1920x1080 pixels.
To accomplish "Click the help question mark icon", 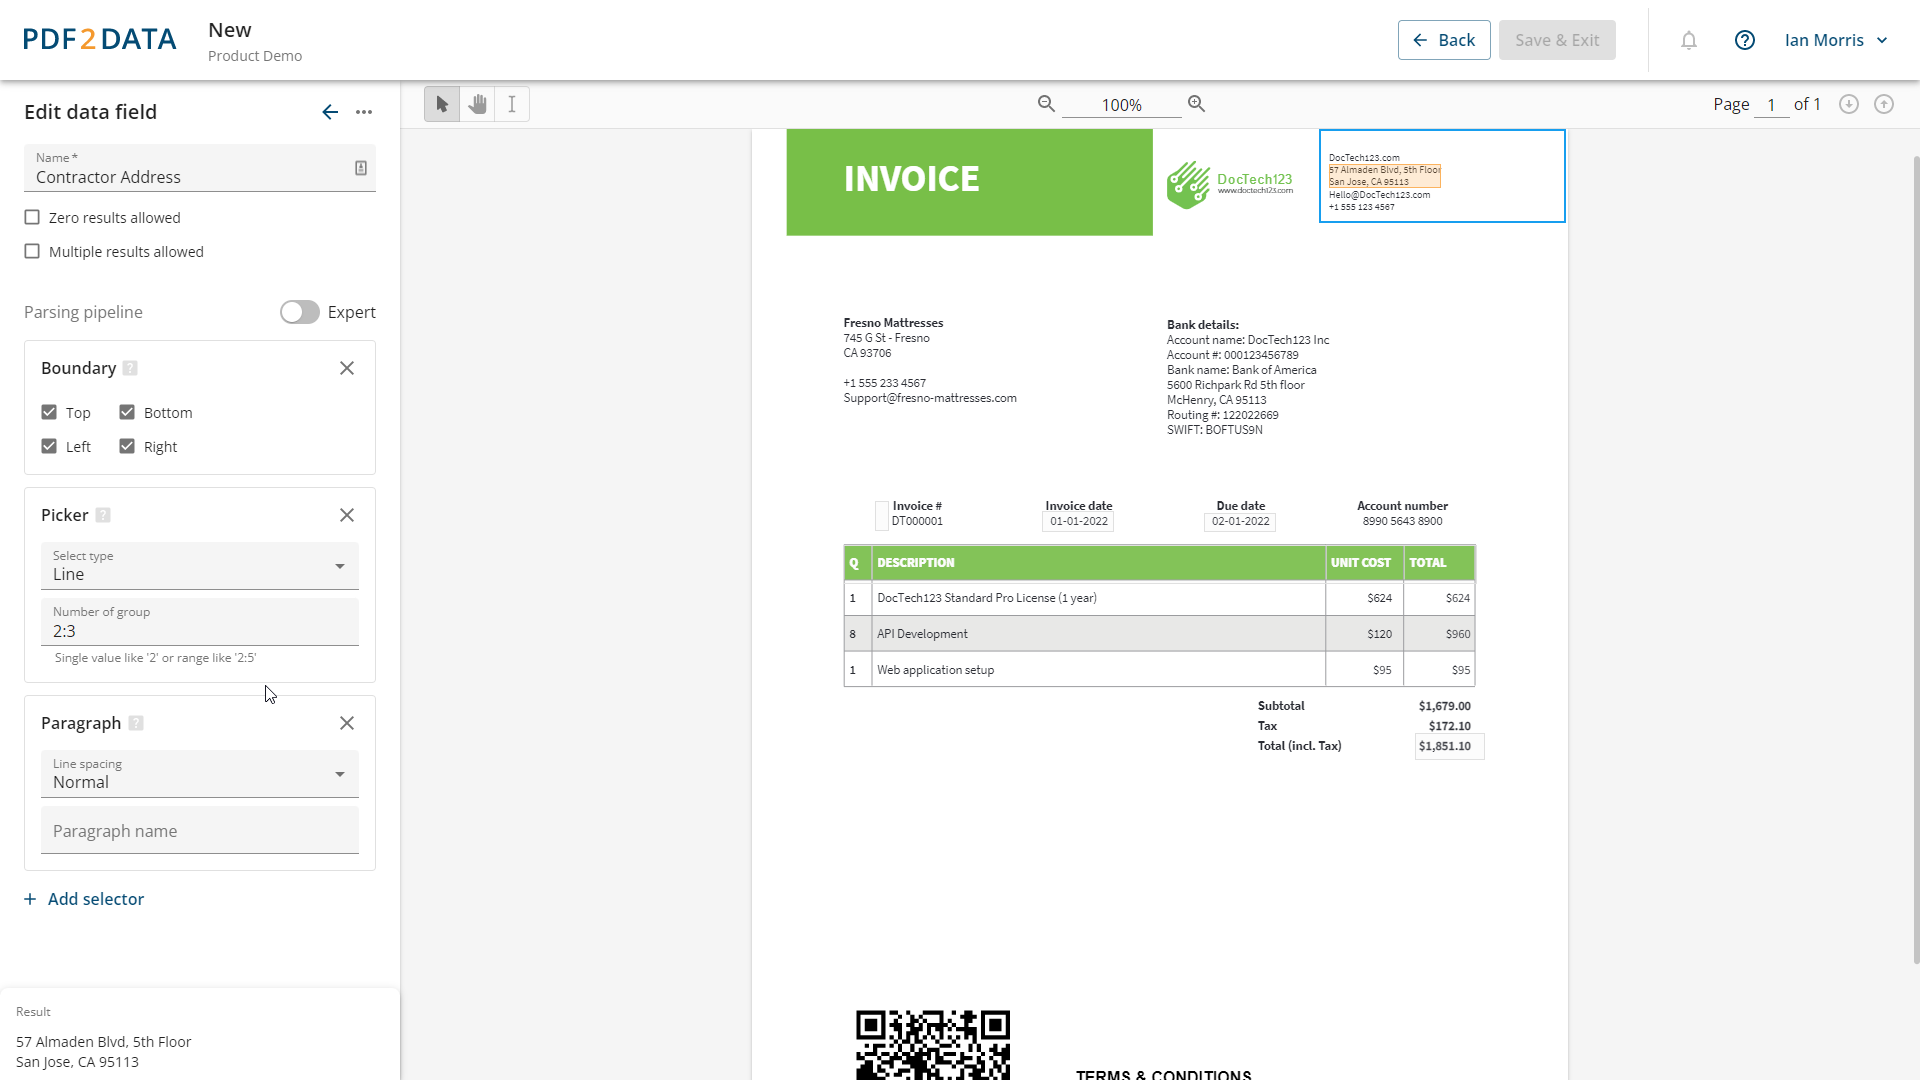I will [1747, 40].
